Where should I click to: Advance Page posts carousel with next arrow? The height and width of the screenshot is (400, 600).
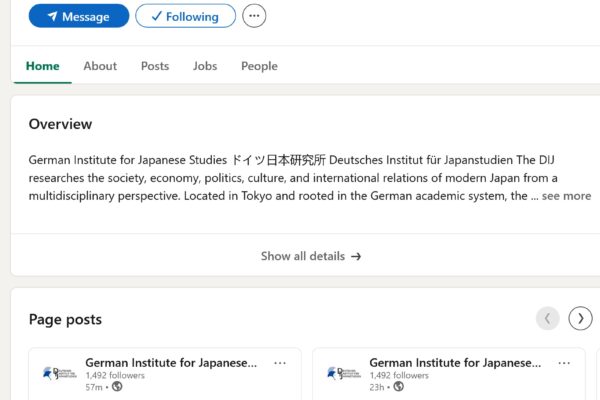[x=580, y=318]
